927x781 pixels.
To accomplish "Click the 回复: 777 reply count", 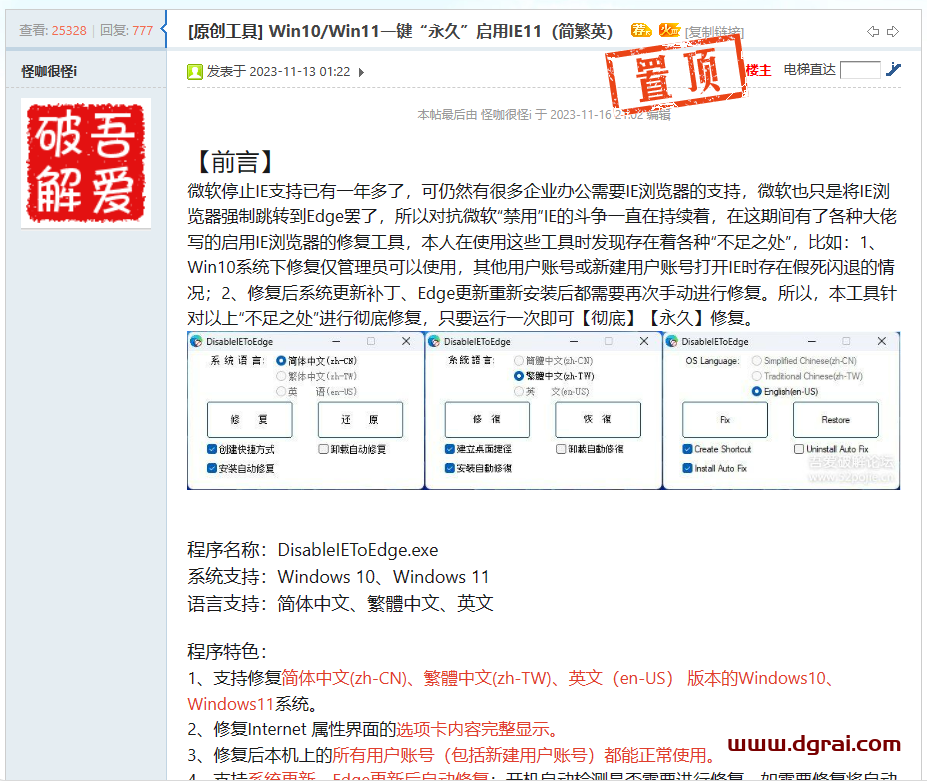I will 127,30.
